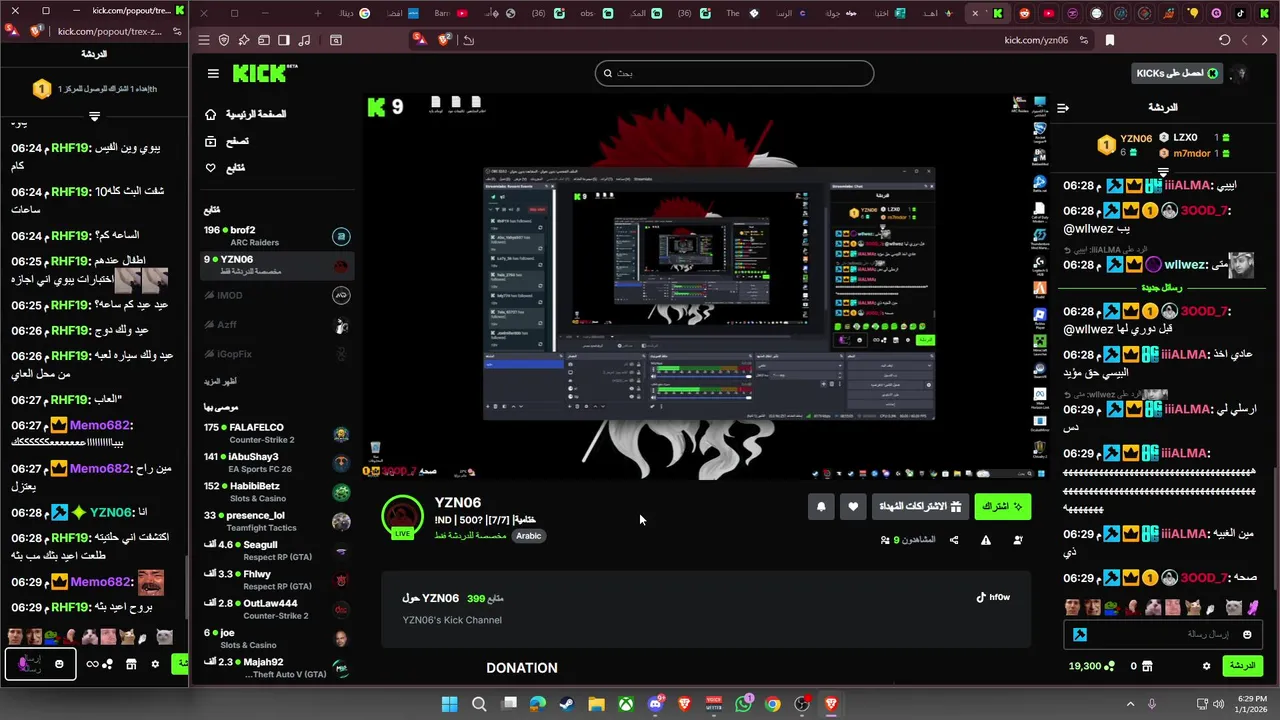Click the browser sparkle AI icon

pos(244,40)
